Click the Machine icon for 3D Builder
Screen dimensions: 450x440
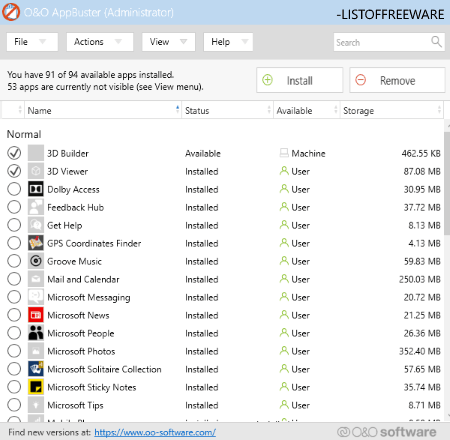coord(284,153)
